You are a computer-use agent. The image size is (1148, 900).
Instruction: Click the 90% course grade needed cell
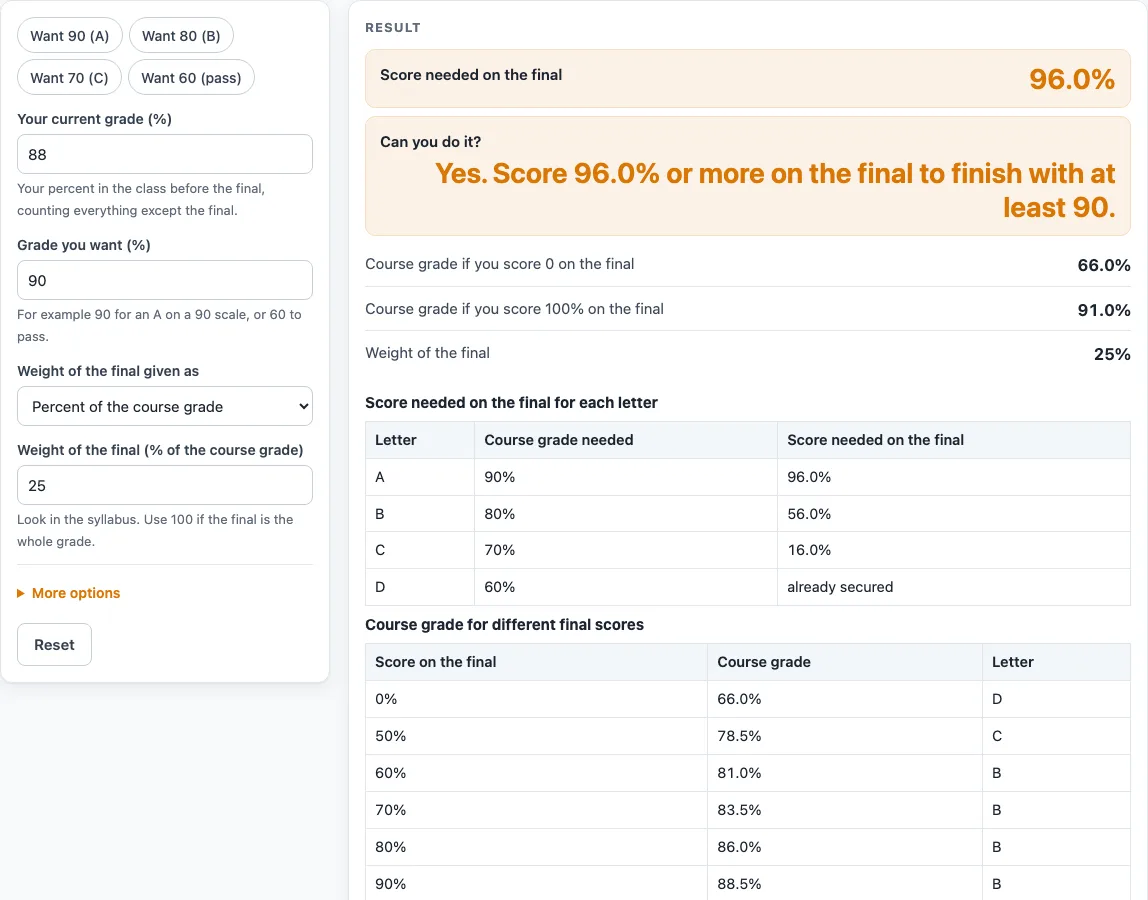626,477
